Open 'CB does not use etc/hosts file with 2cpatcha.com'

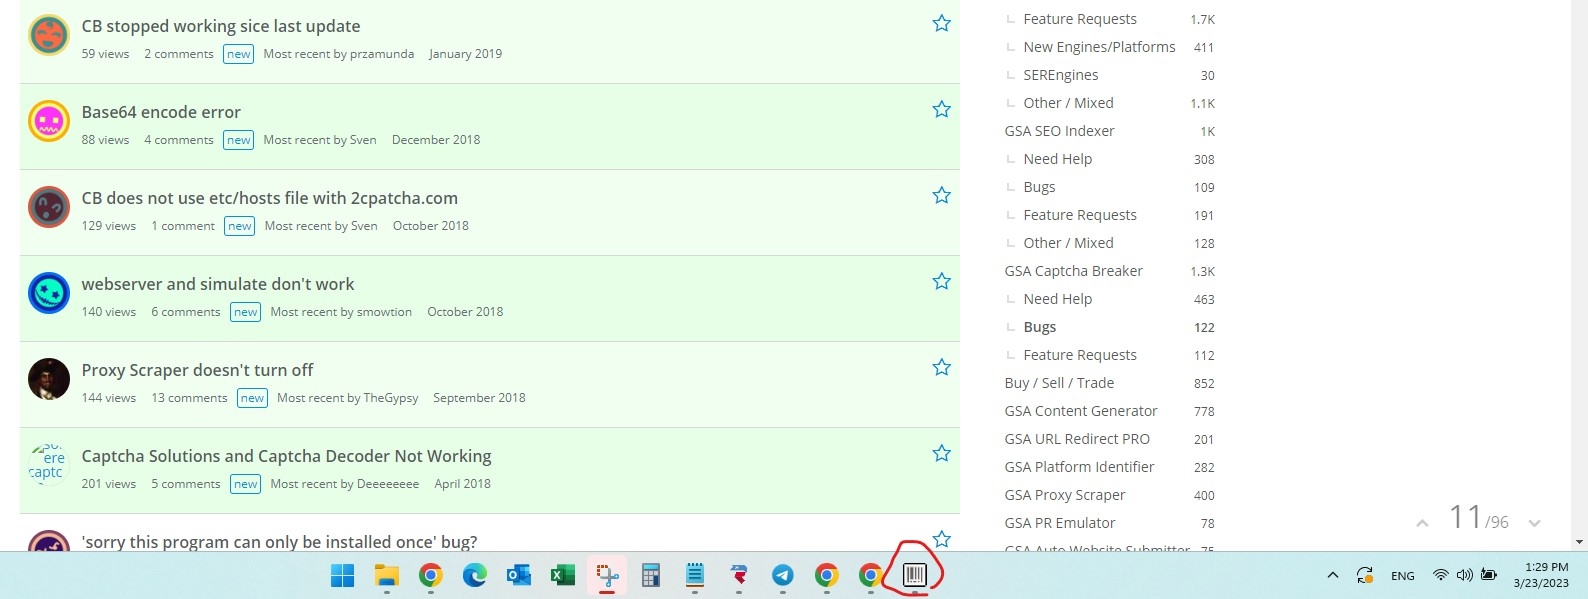point(270,198)
